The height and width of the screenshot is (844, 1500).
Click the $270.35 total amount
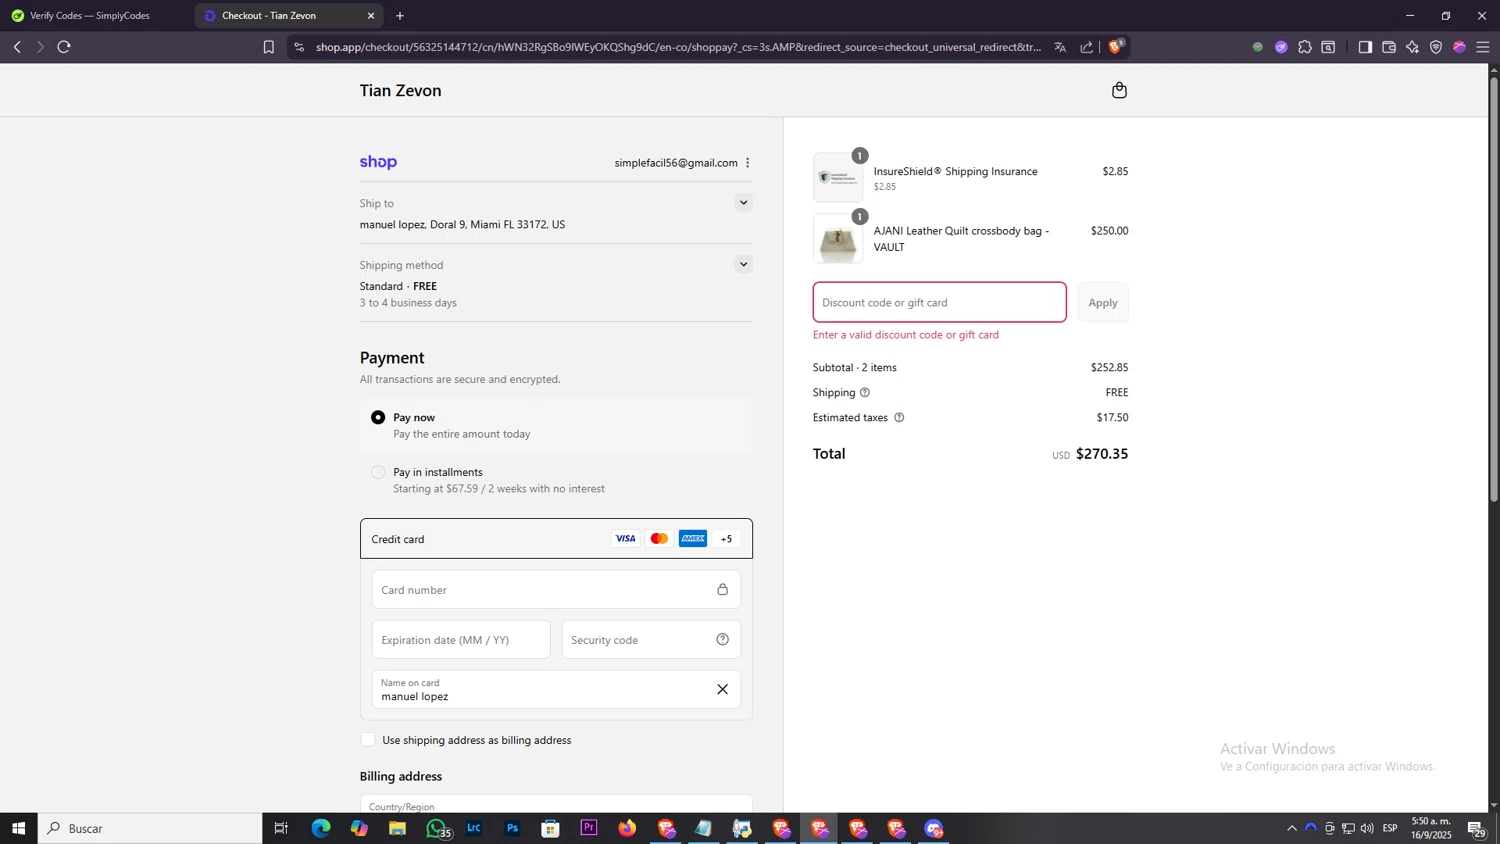point(1102,454)
